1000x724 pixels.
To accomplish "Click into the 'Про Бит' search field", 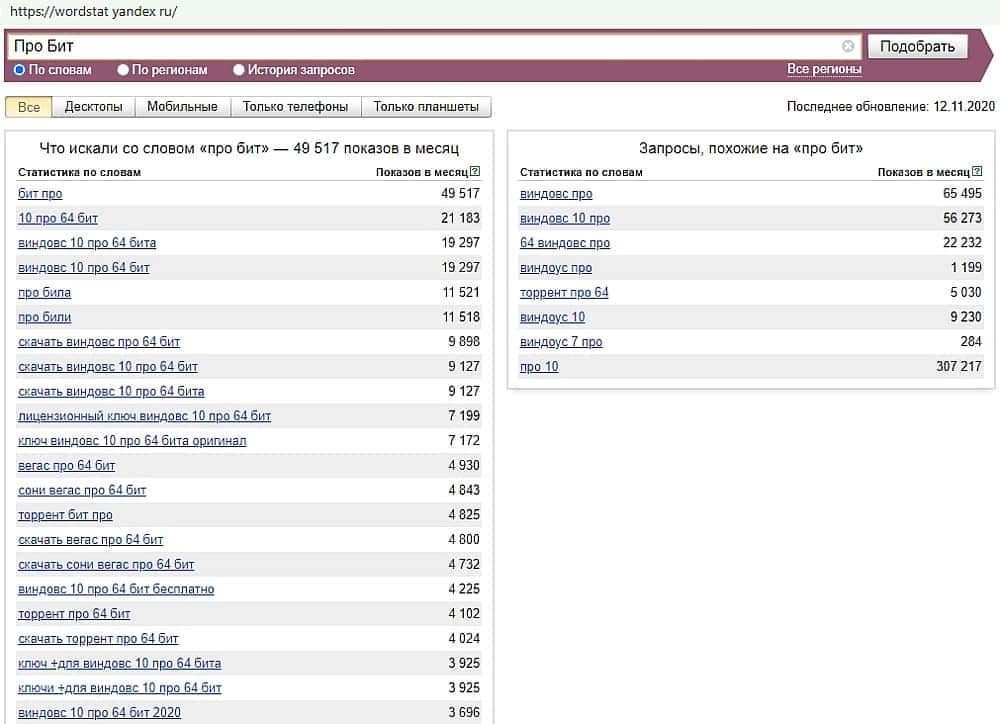I will (x=420, y=46).
